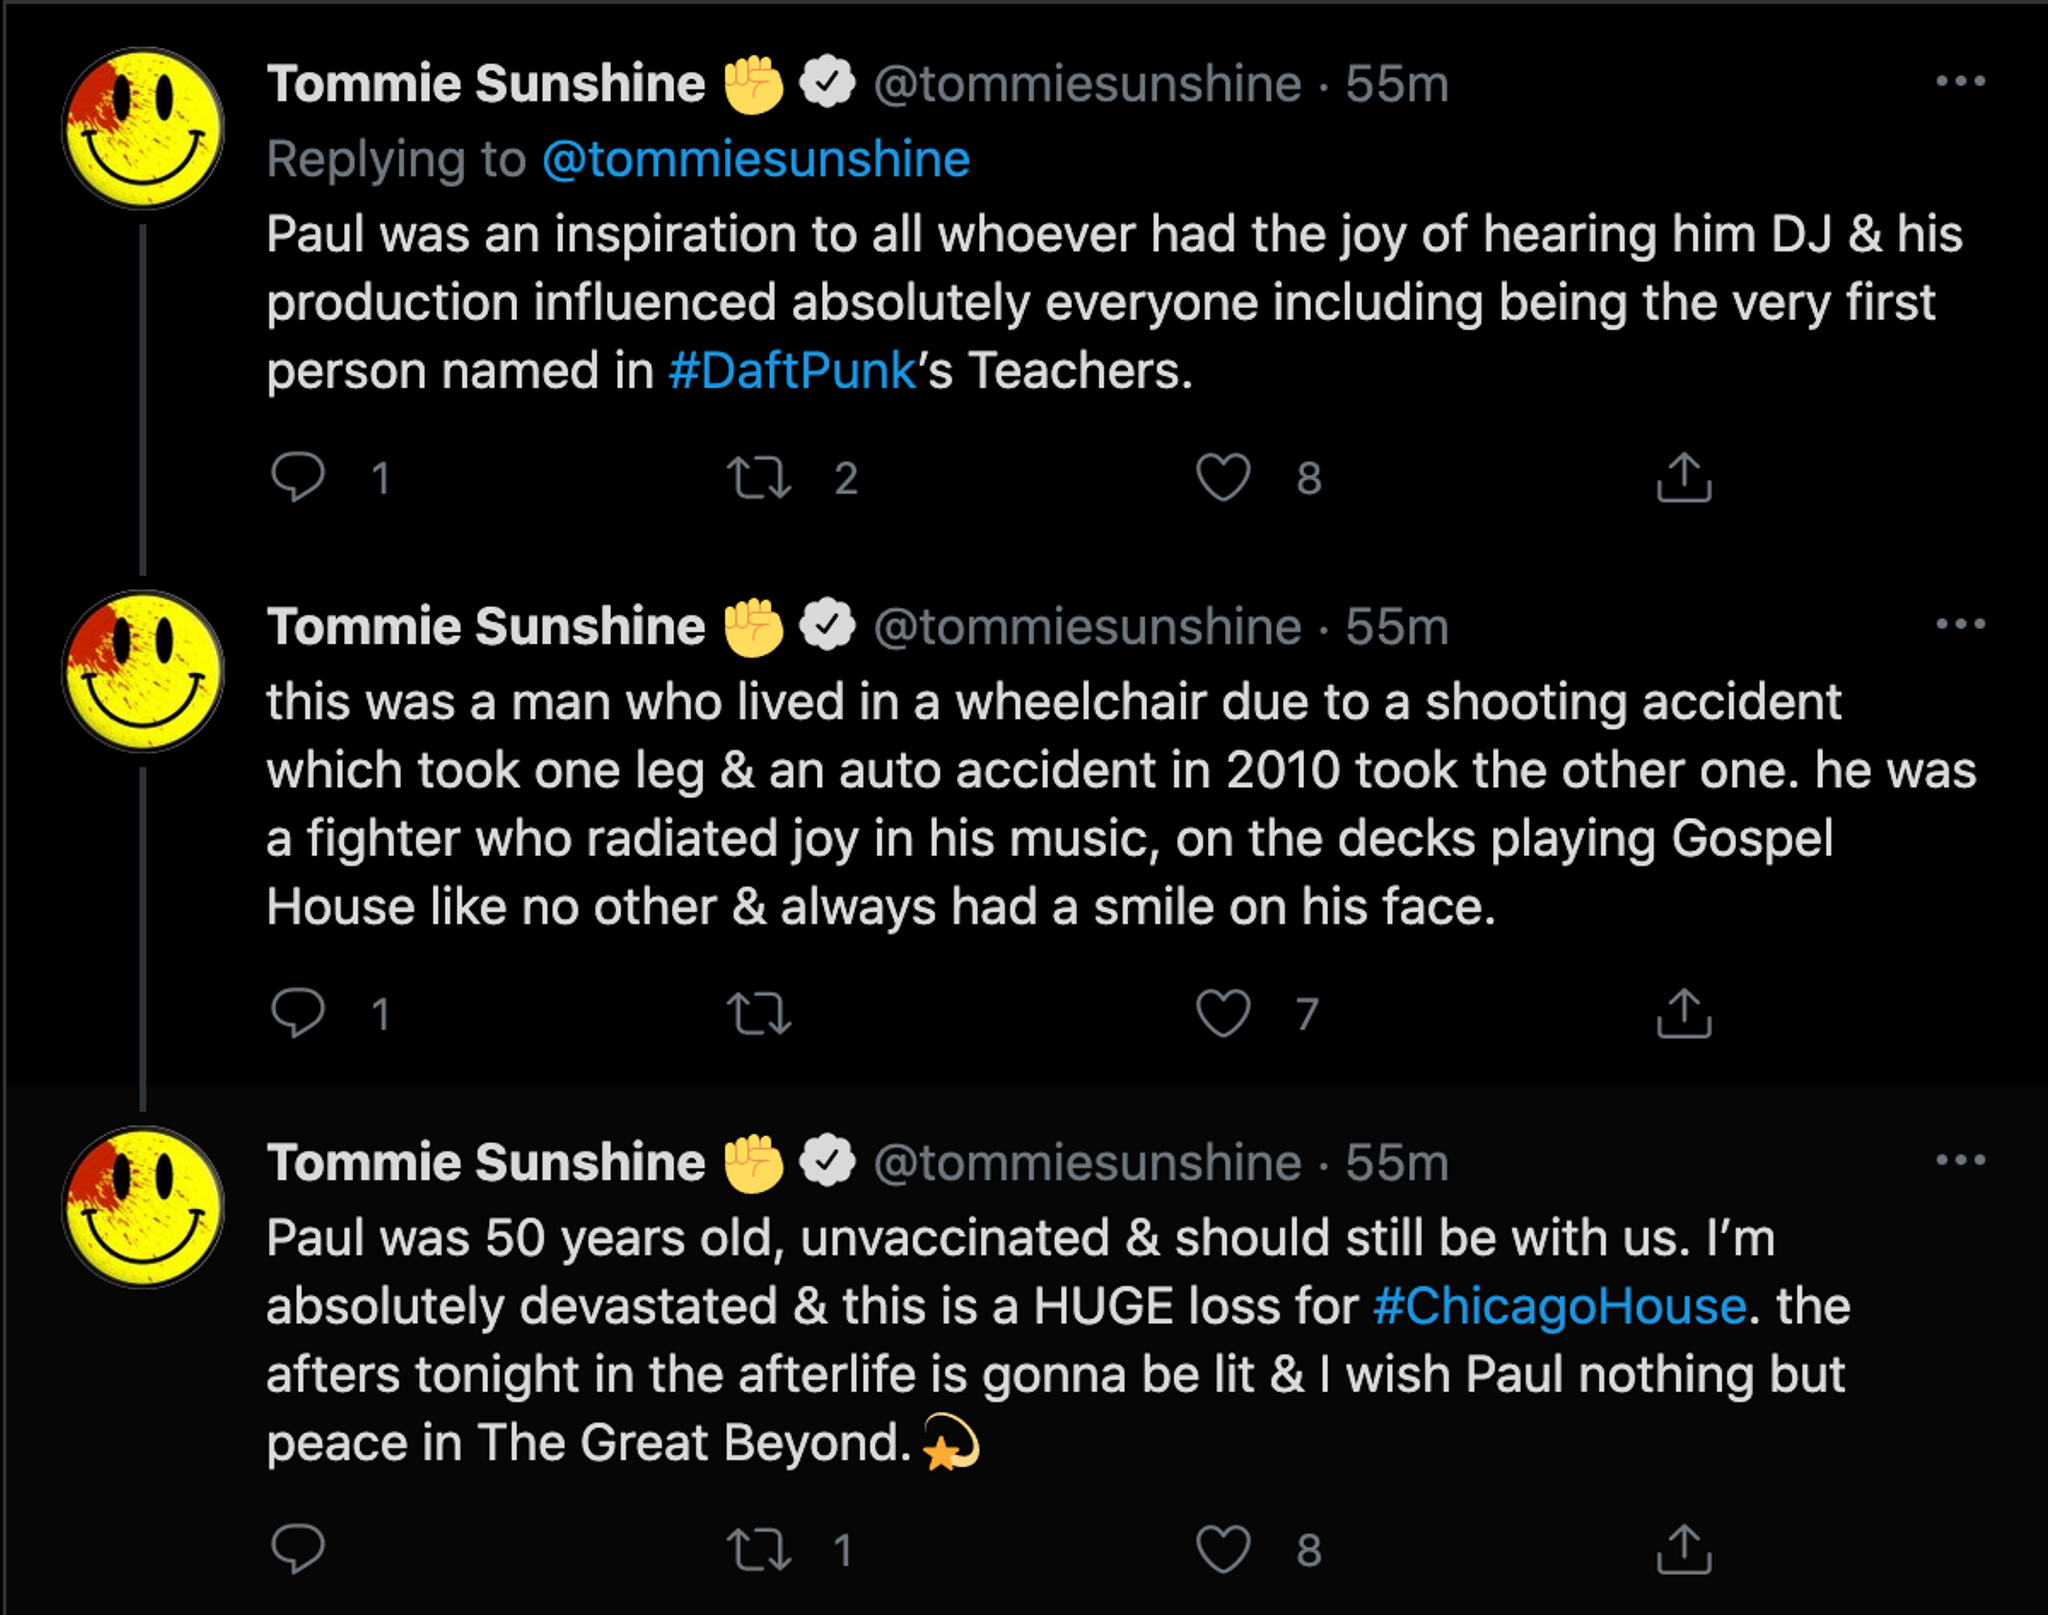Open the #DaftPunk hashtag link
This screenshot has height=1615, width=2048.
(792, 371)
